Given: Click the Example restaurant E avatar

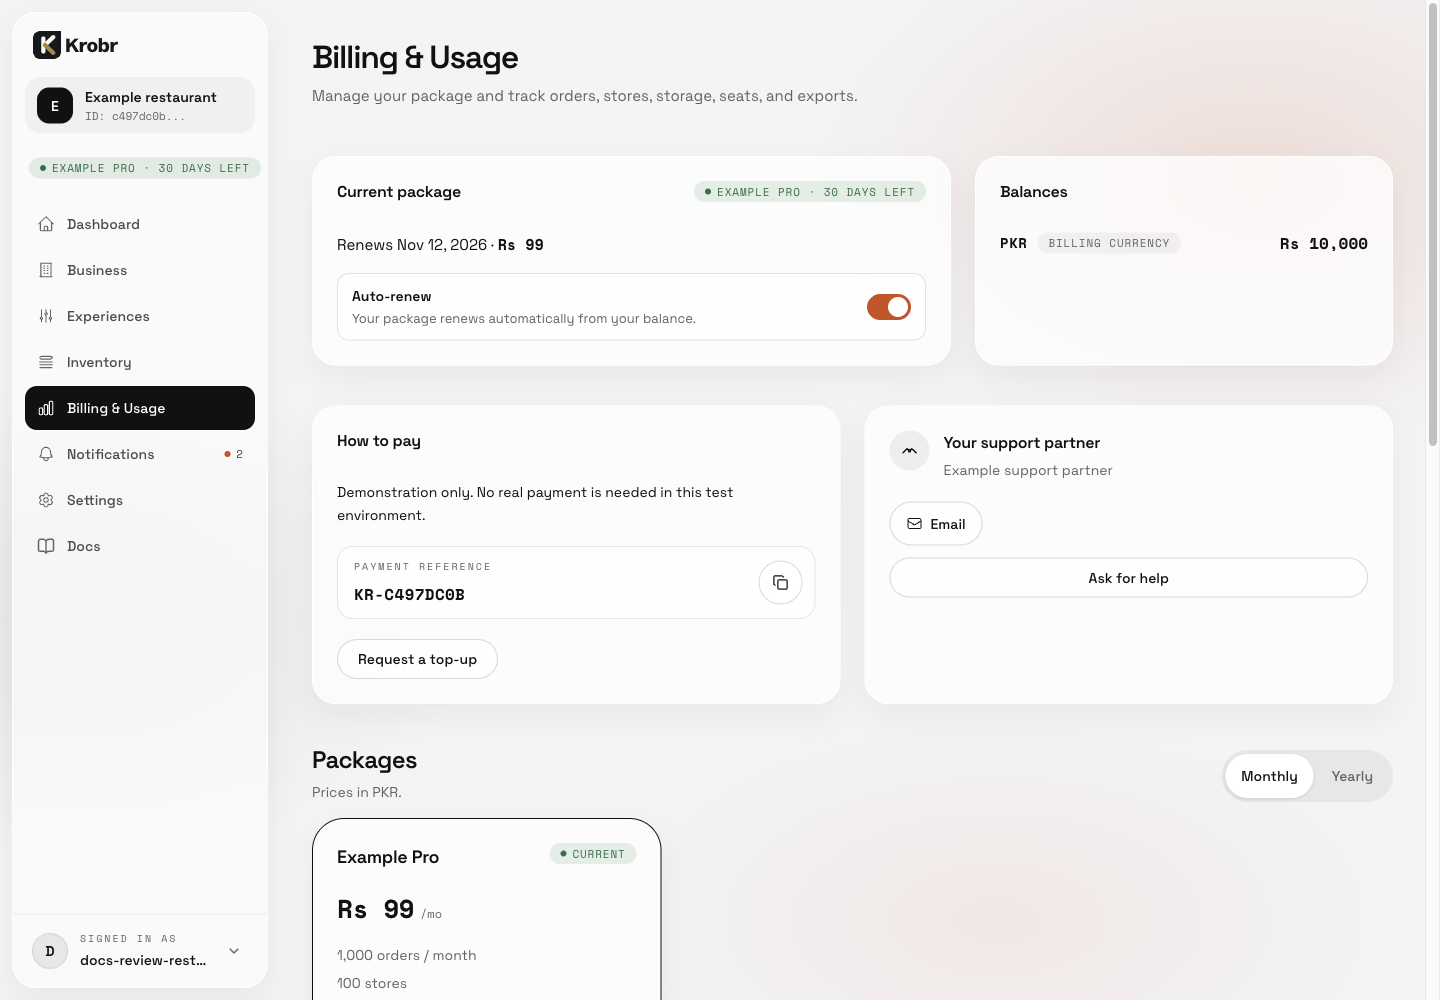Looking at the screenshot, I should [55, 106].
